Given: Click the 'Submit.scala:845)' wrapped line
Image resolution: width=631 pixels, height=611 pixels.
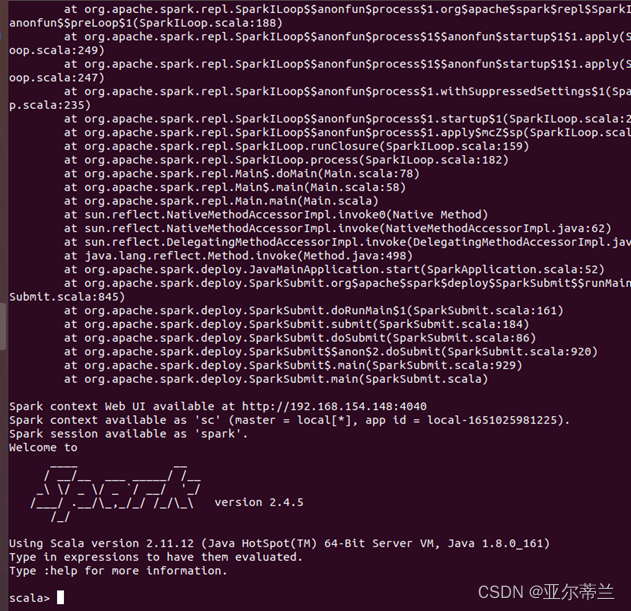Looking at the screenshot, I should (67, 297).
